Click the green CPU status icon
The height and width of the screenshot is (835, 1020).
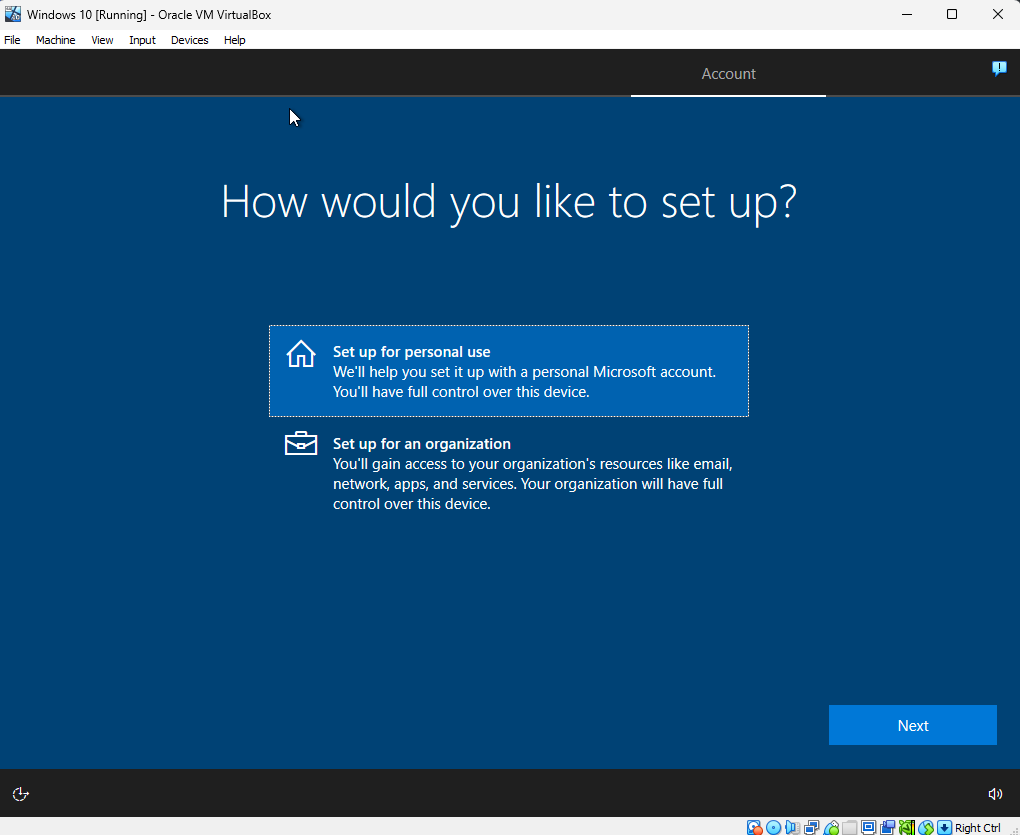906,827
